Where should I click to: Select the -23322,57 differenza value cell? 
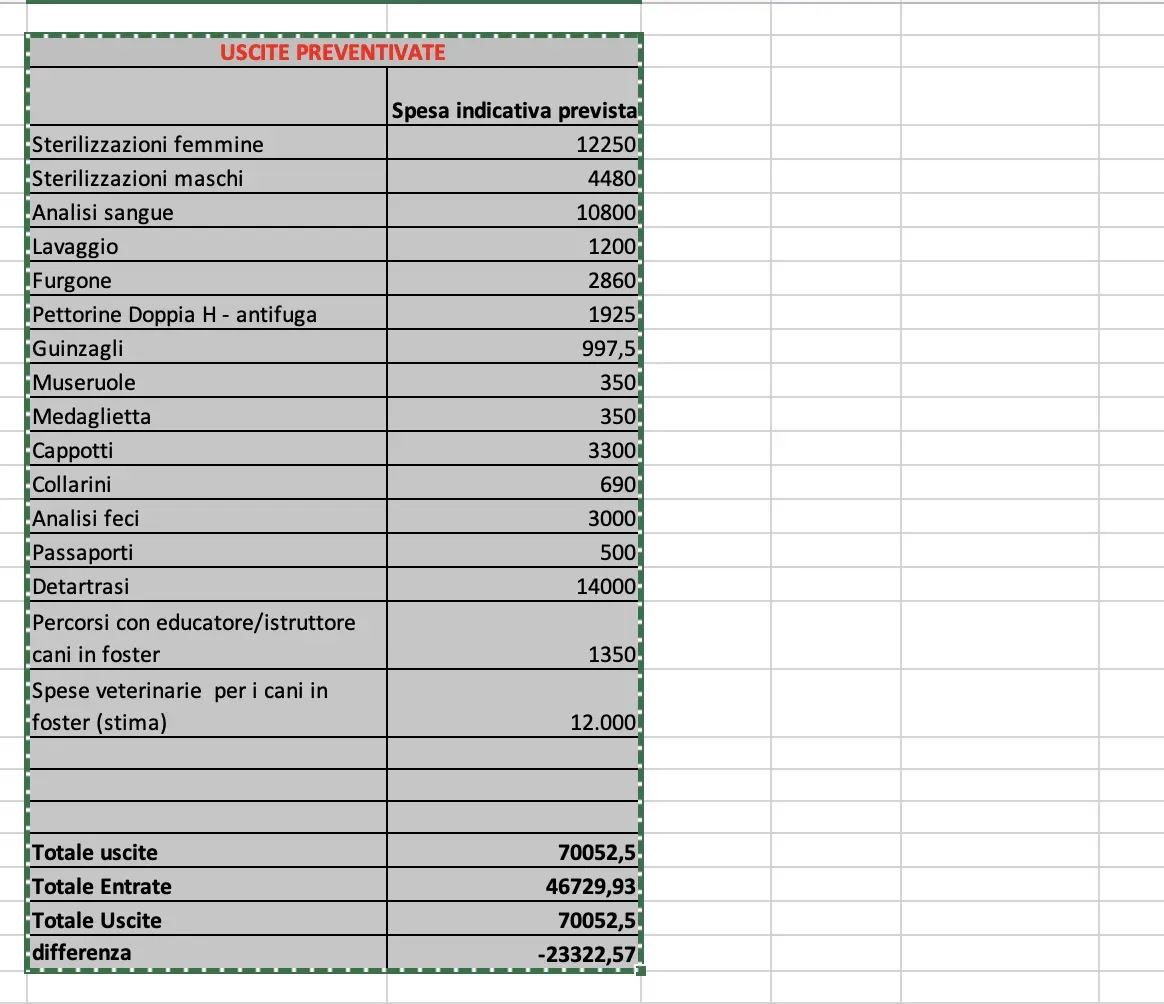(x=512, y=954)
